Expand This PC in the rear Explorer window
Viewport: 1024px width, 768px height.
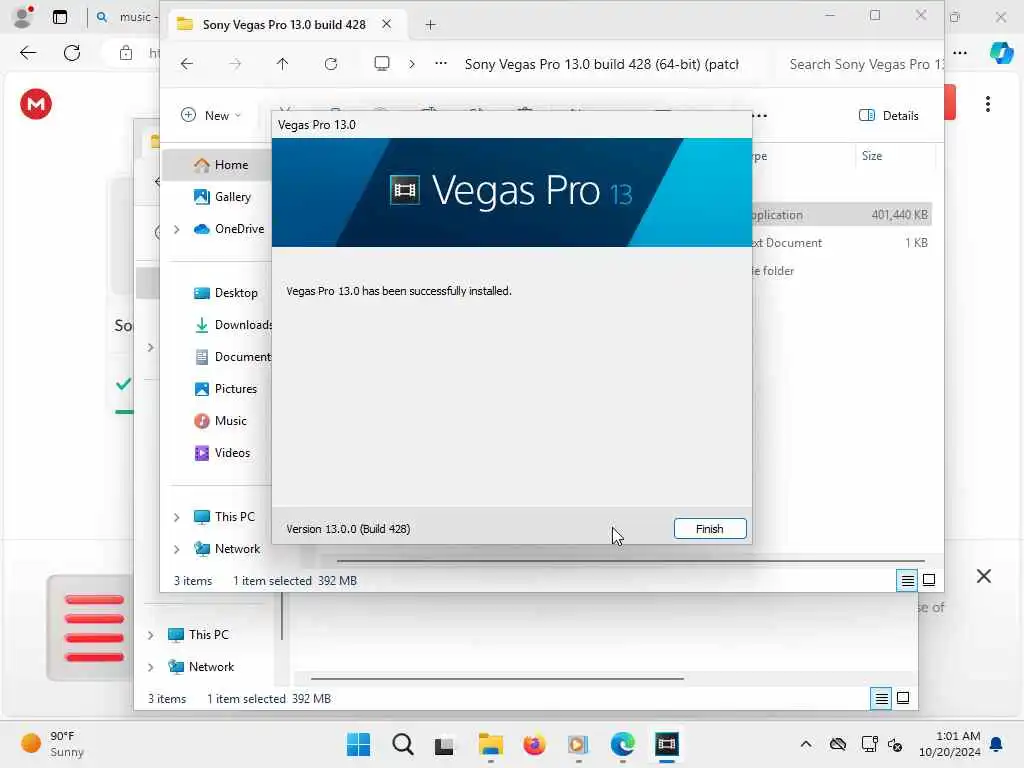pos(150,635)
